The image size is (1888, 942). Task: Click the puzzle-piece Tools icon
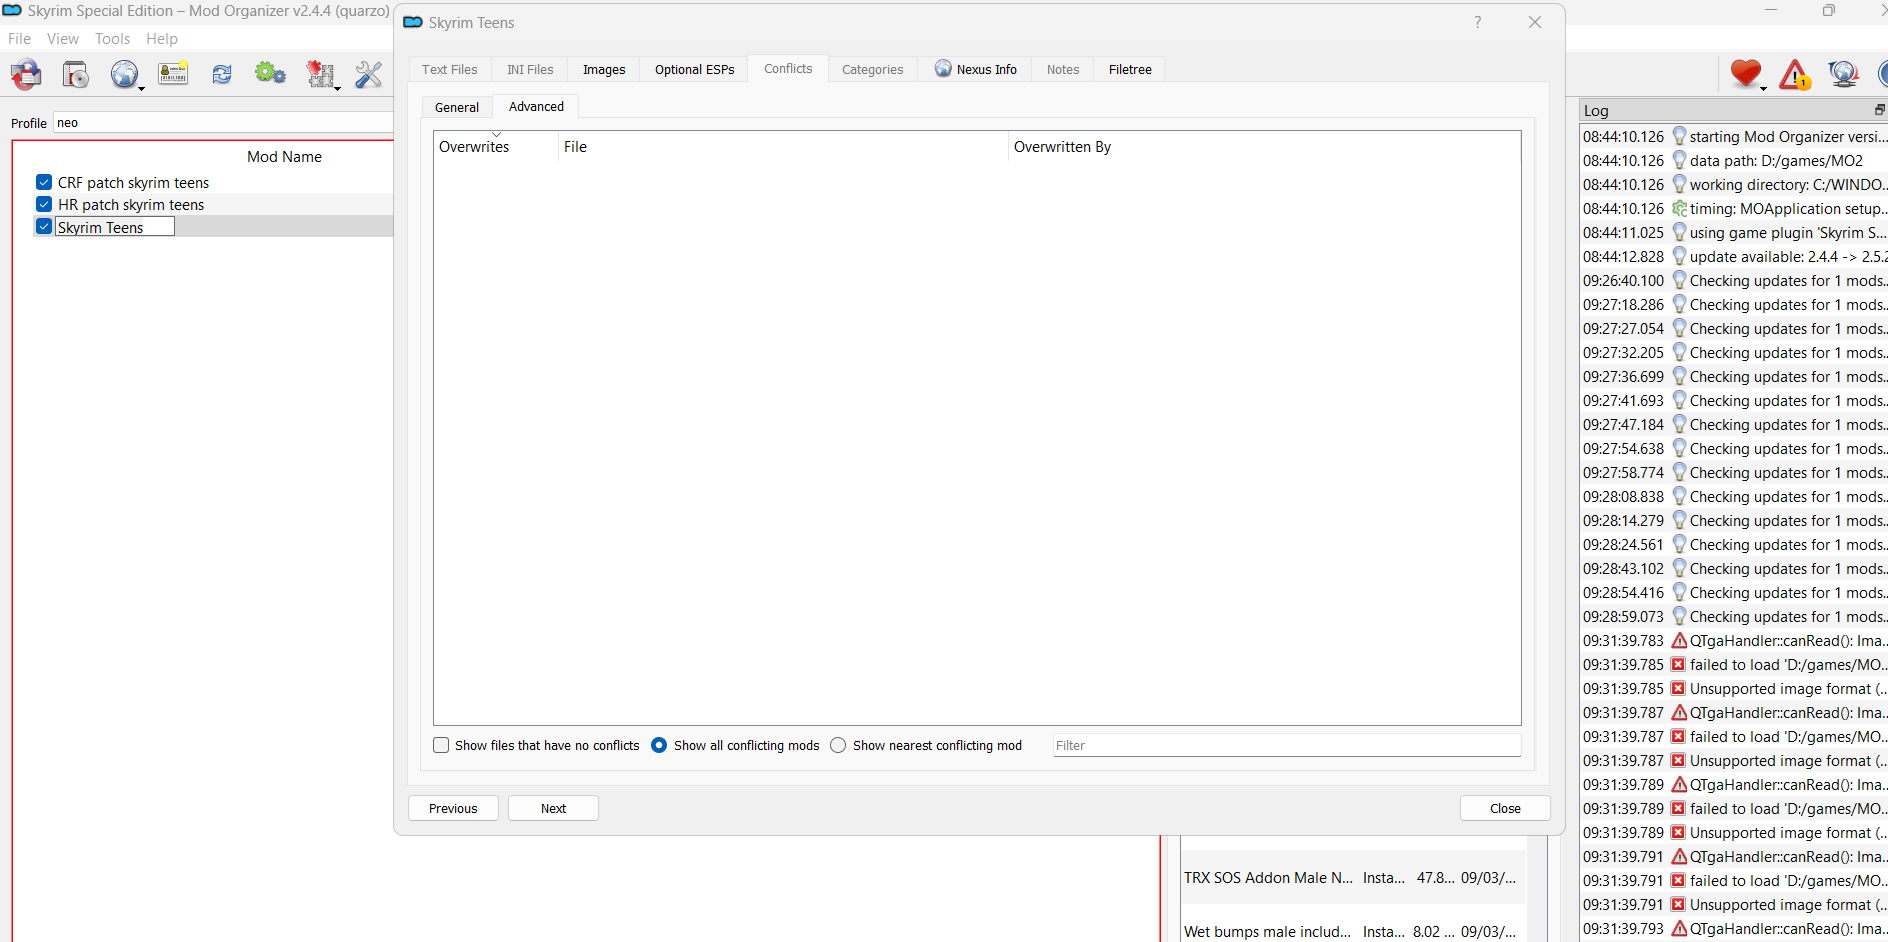[320, 74]
